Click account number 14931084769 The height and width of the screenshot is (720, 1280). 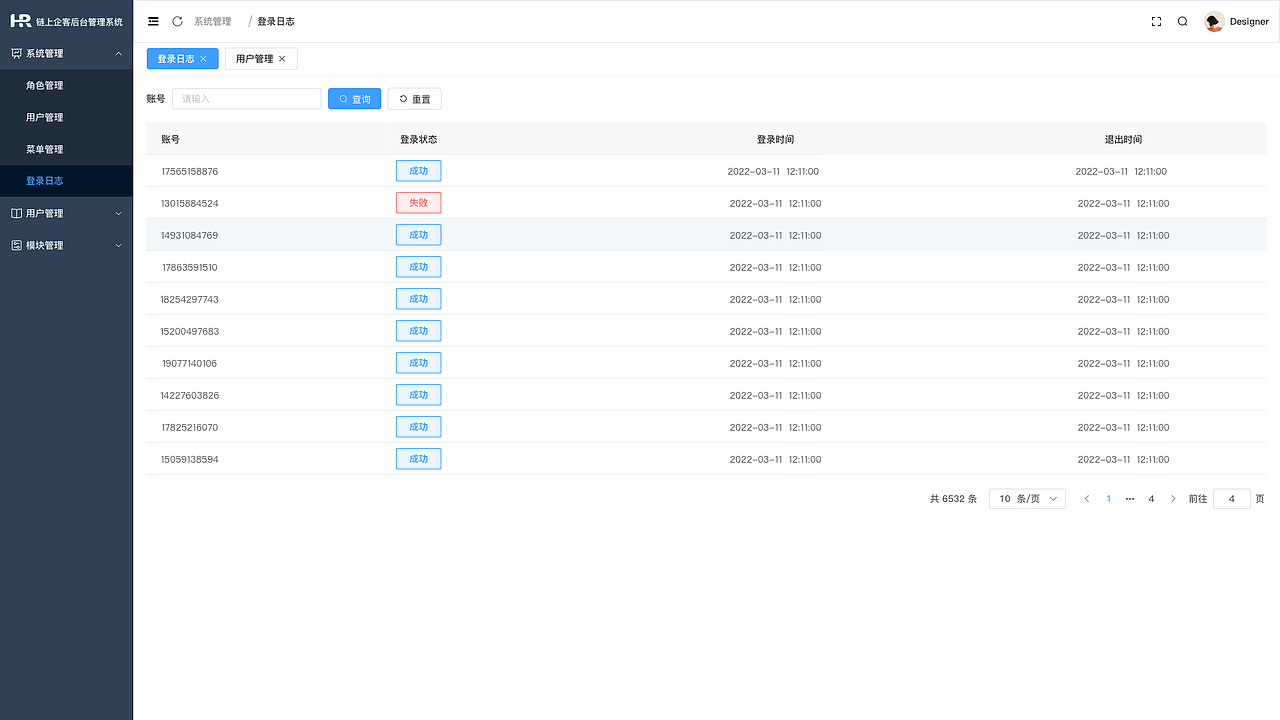[189, 235]
